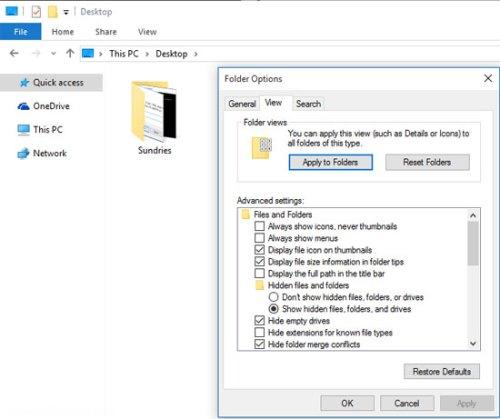Image resolution: width=500 pixels, height=419 pixels.
Task: Click the Back navigation arrow
Action: coord(14,53)
